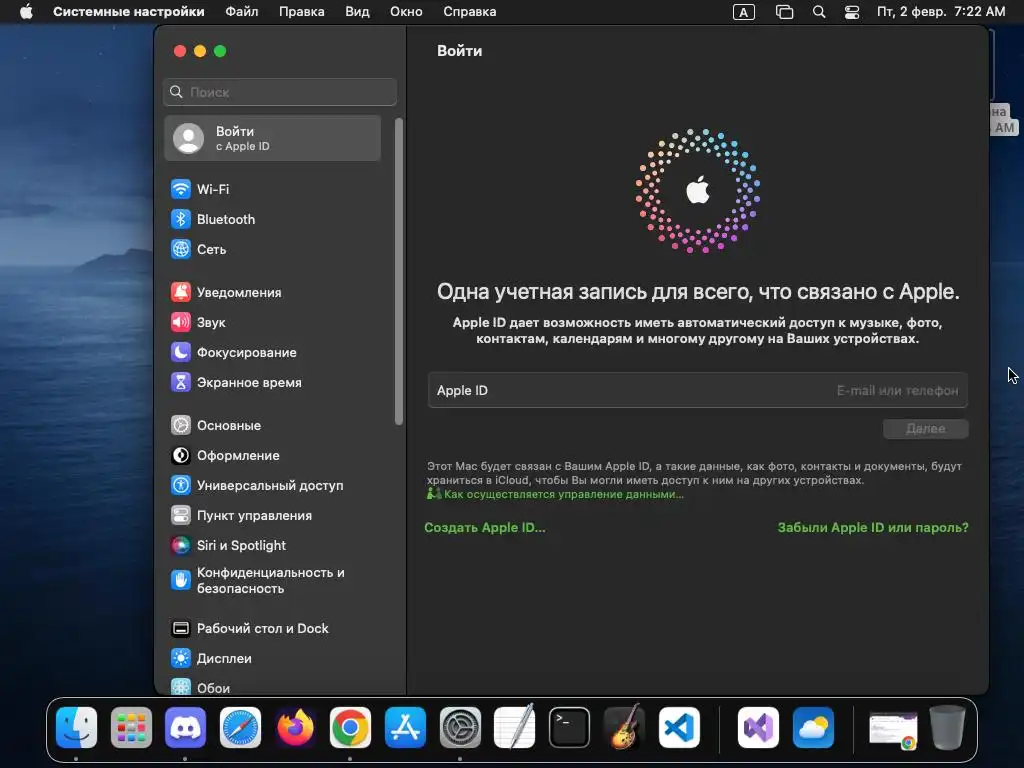This screenshot has width=1024, height=768.
Task: Open the Вид menu
Action: (357, 12)
